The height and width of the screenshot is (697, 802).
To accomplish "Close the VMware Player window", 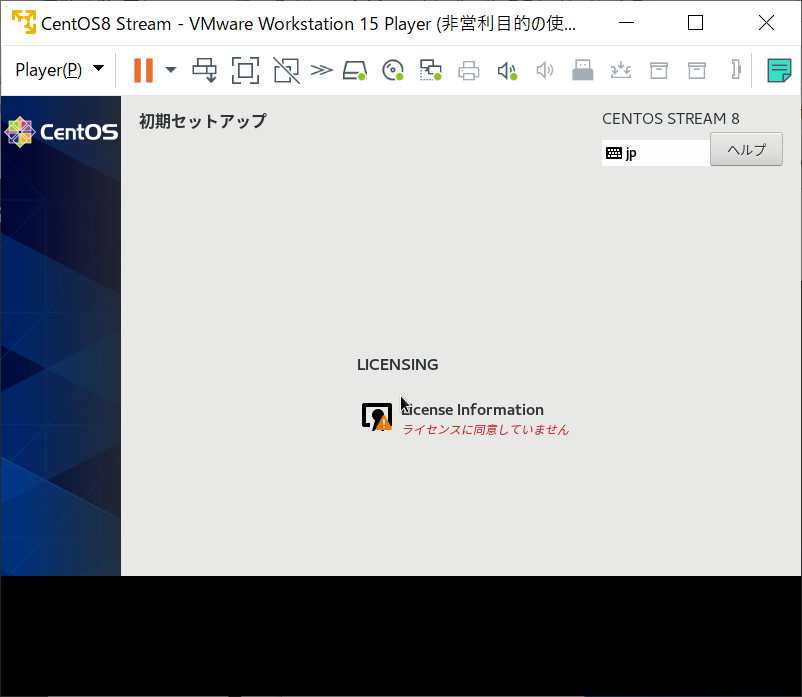I will (766, 23).
